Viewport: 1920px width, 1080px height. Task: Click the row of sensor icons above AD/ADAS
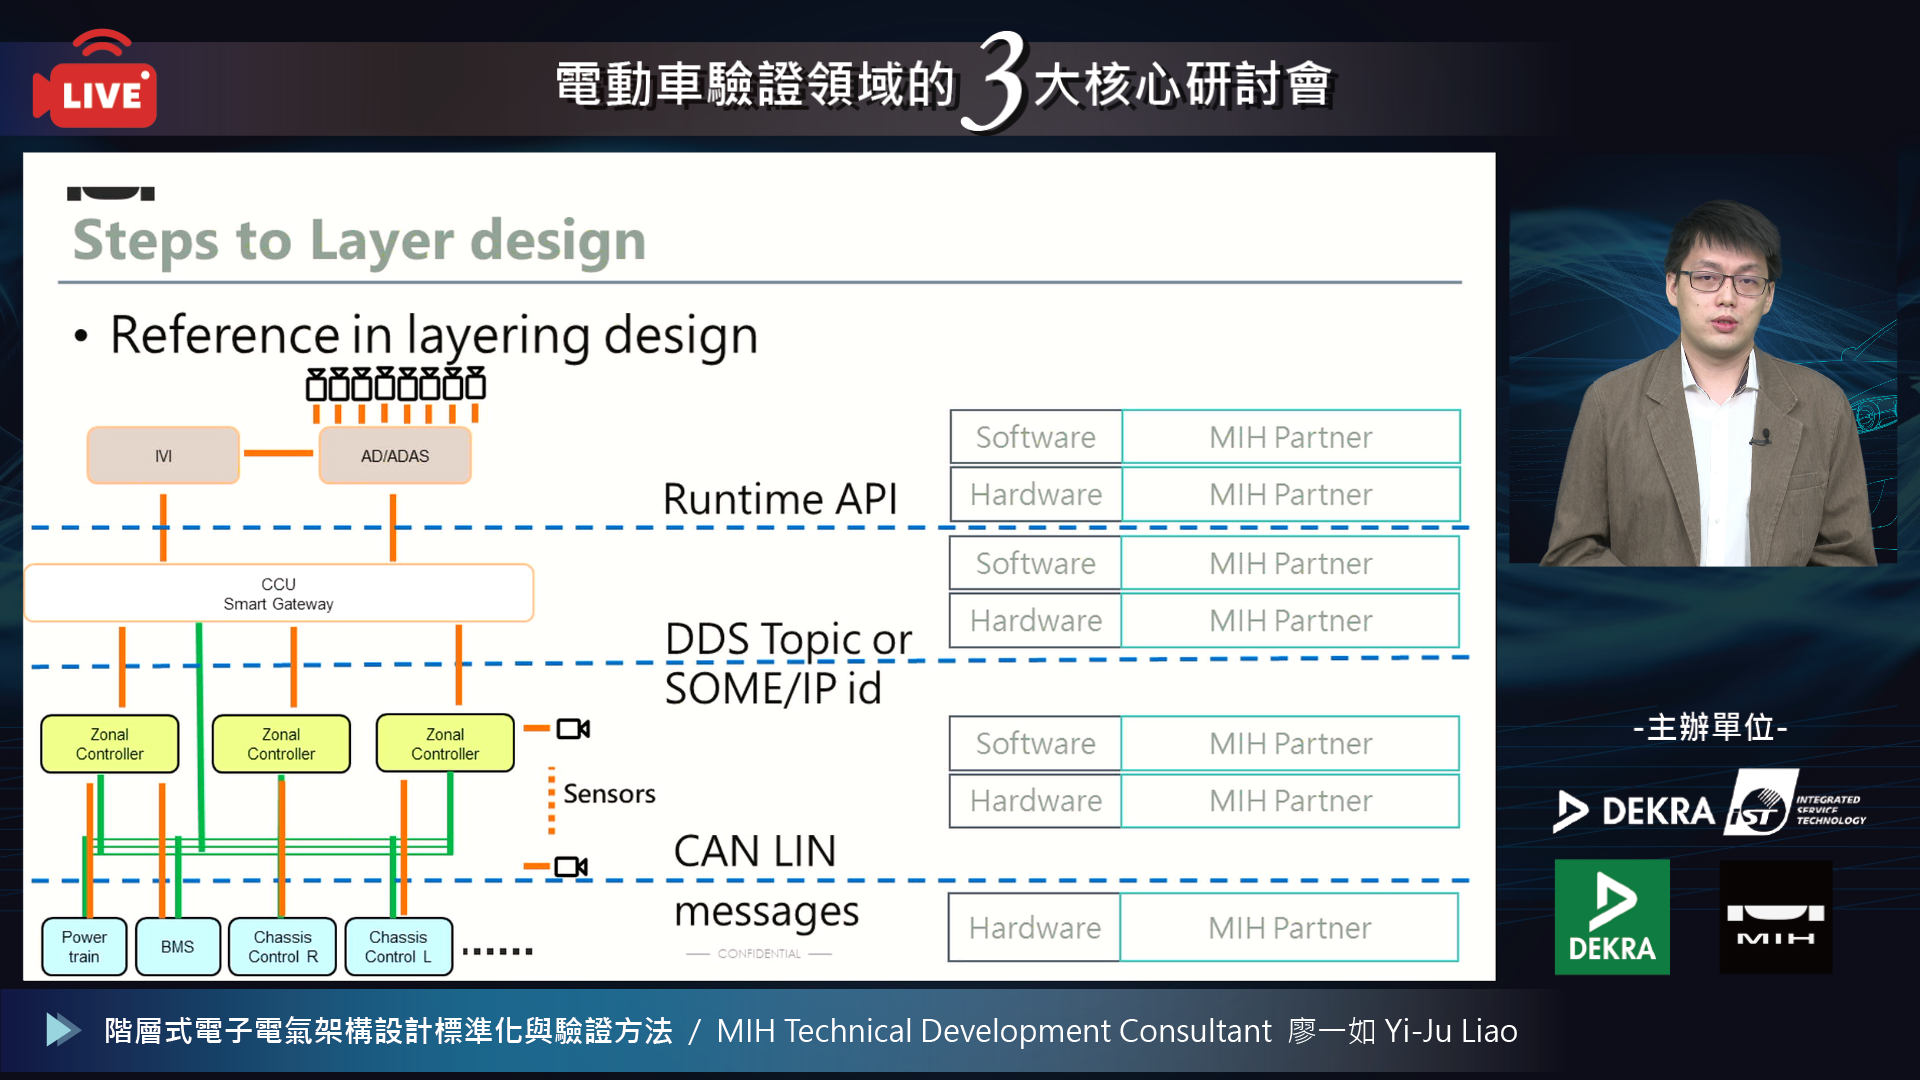[396, 384]
